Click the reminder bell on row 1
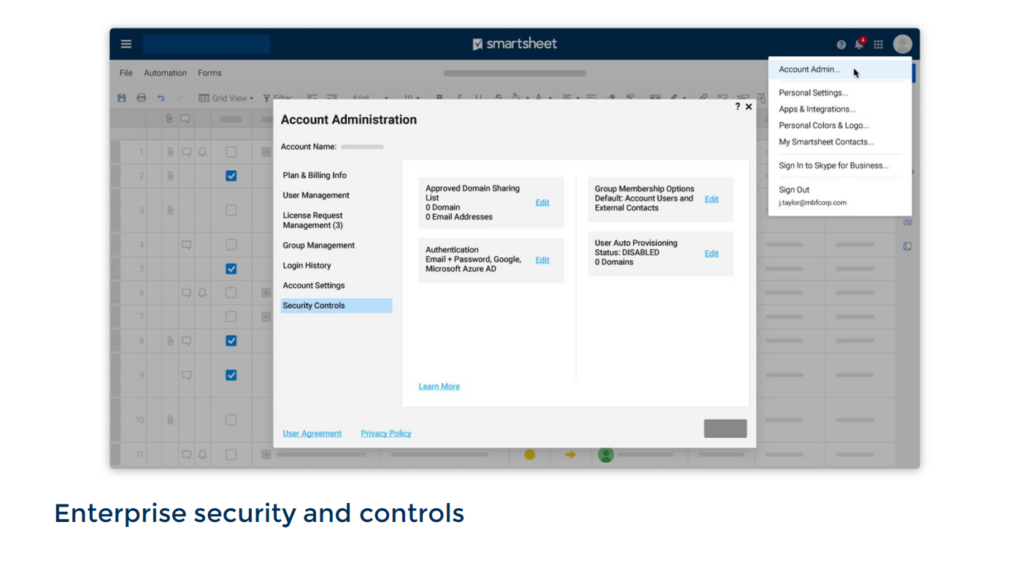 click(x=202, y=152)
